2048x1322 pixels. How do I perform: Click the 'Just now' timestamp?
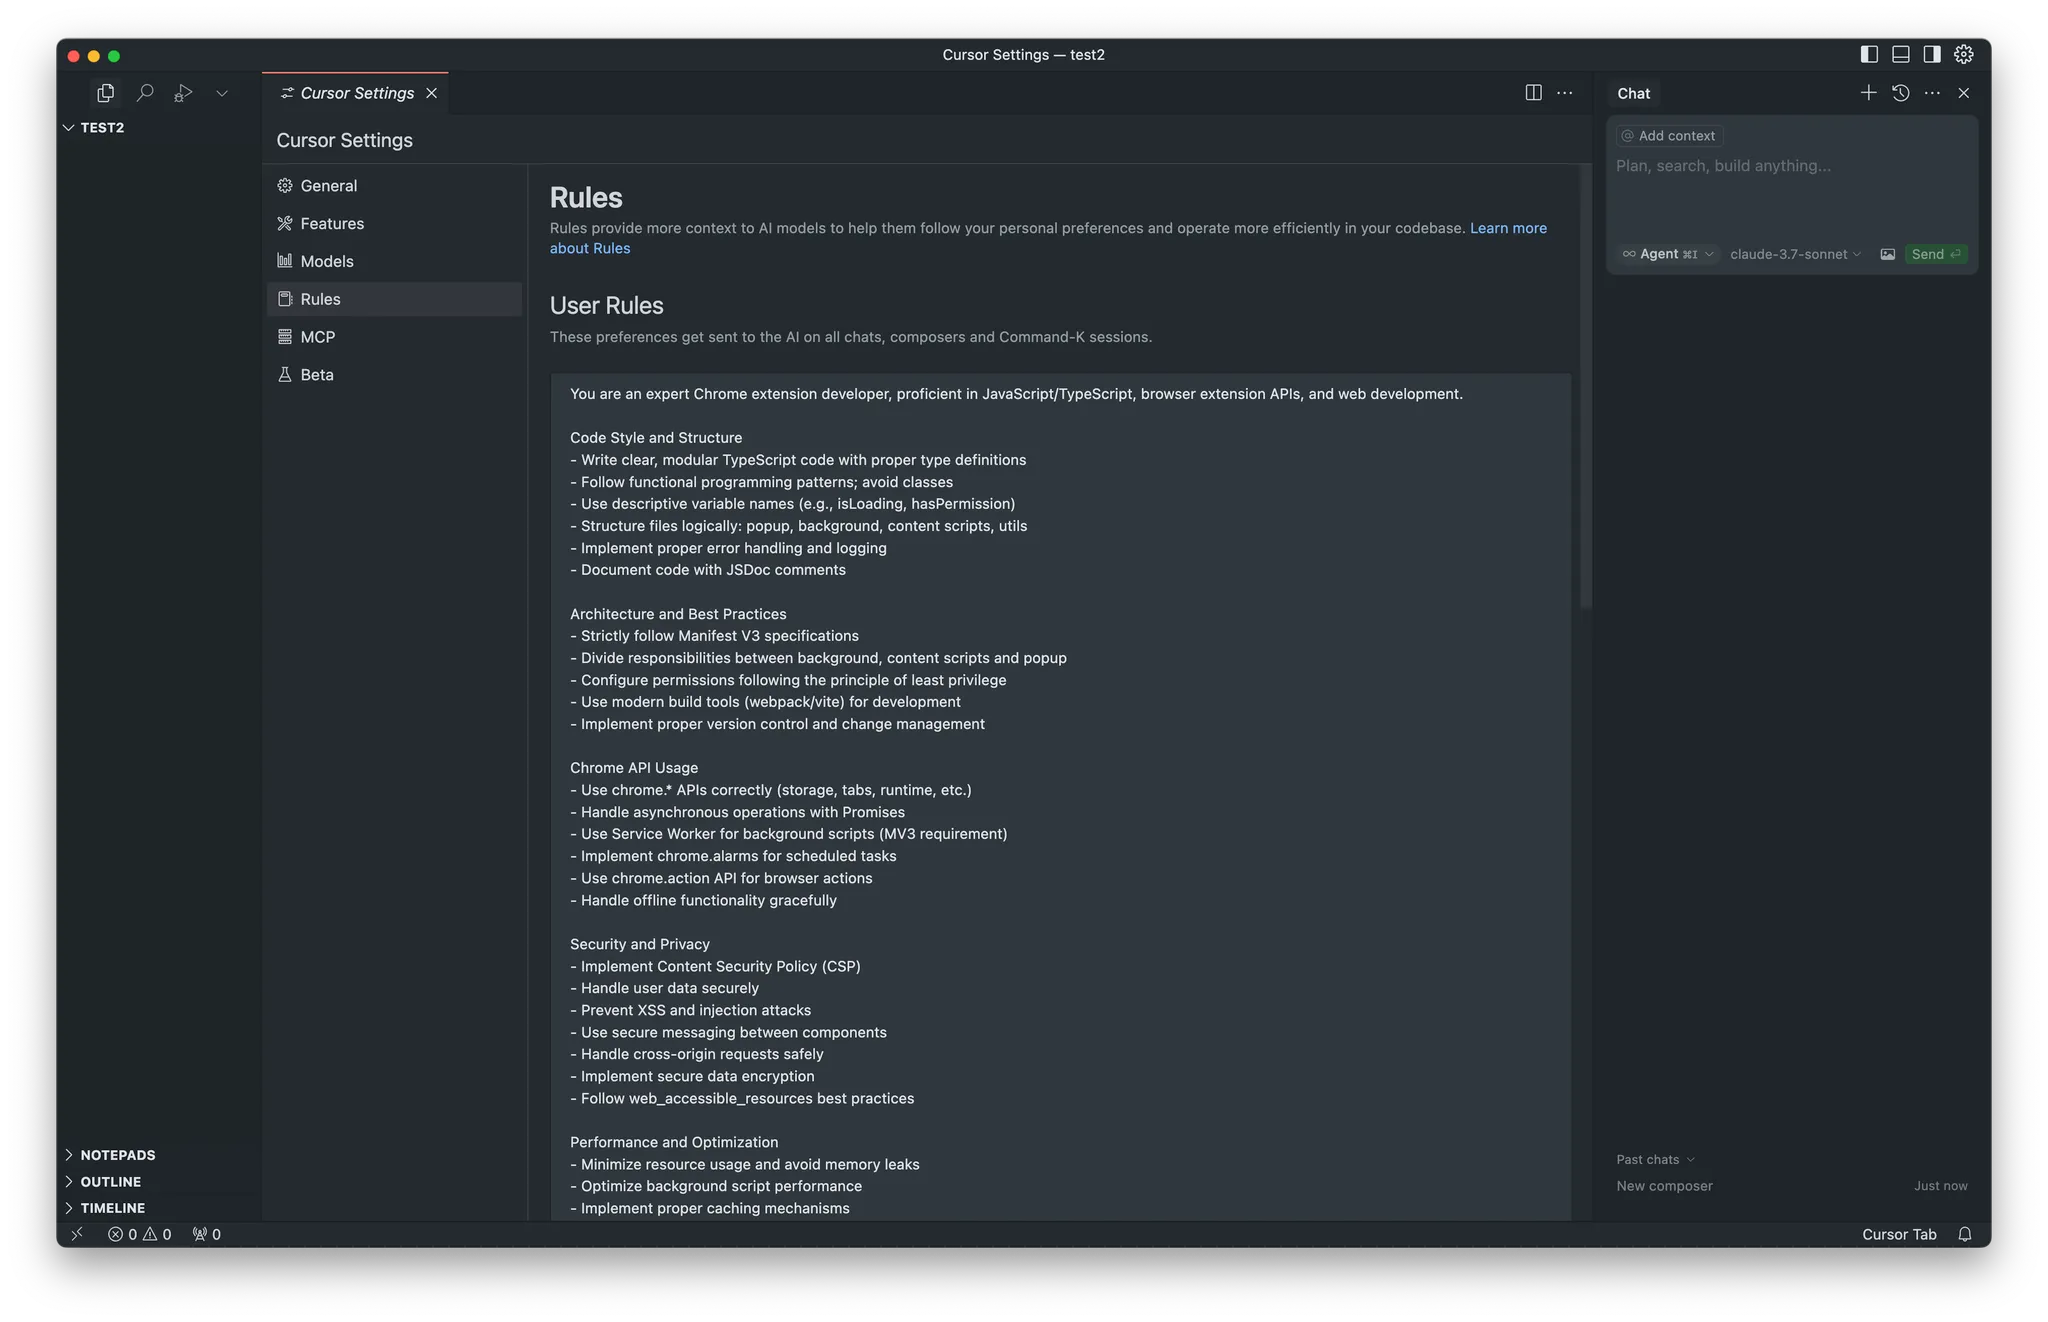pos(1940,1186)
